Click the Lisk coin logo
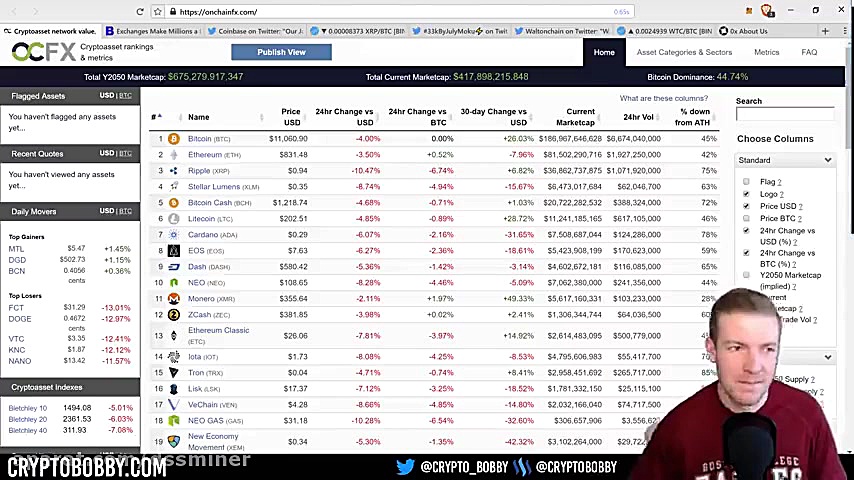This screenshot has width=854, height=480. click(174, 389)
